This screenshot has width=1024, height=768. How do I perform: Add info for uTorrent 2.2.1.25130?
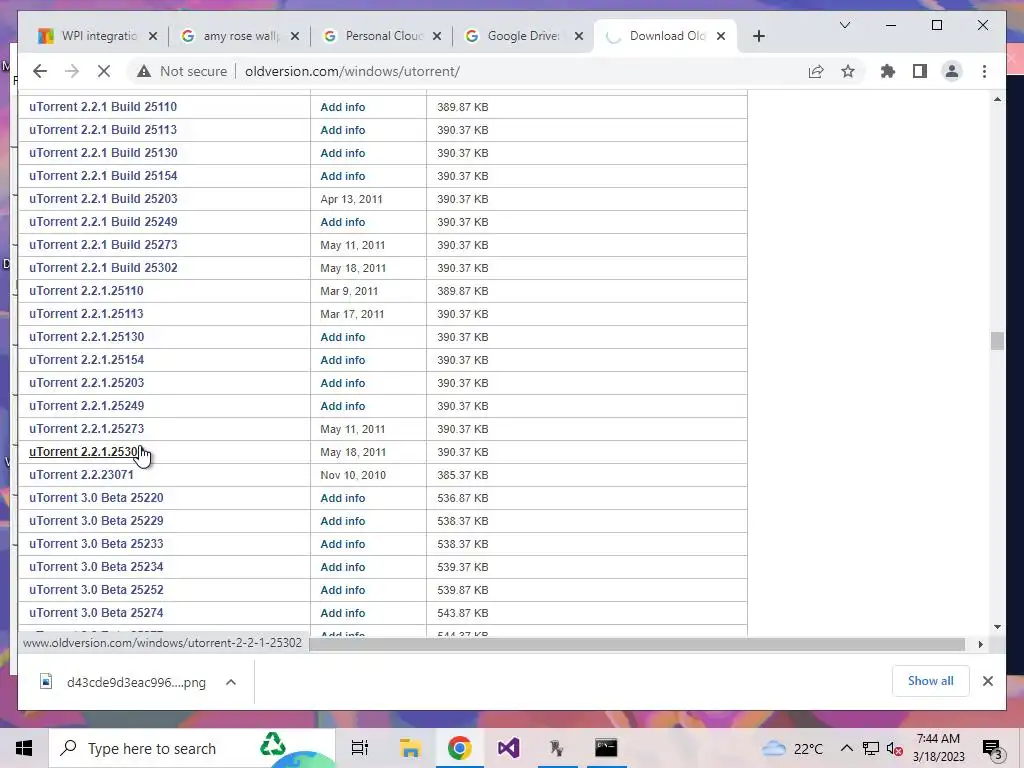(343, 337)
